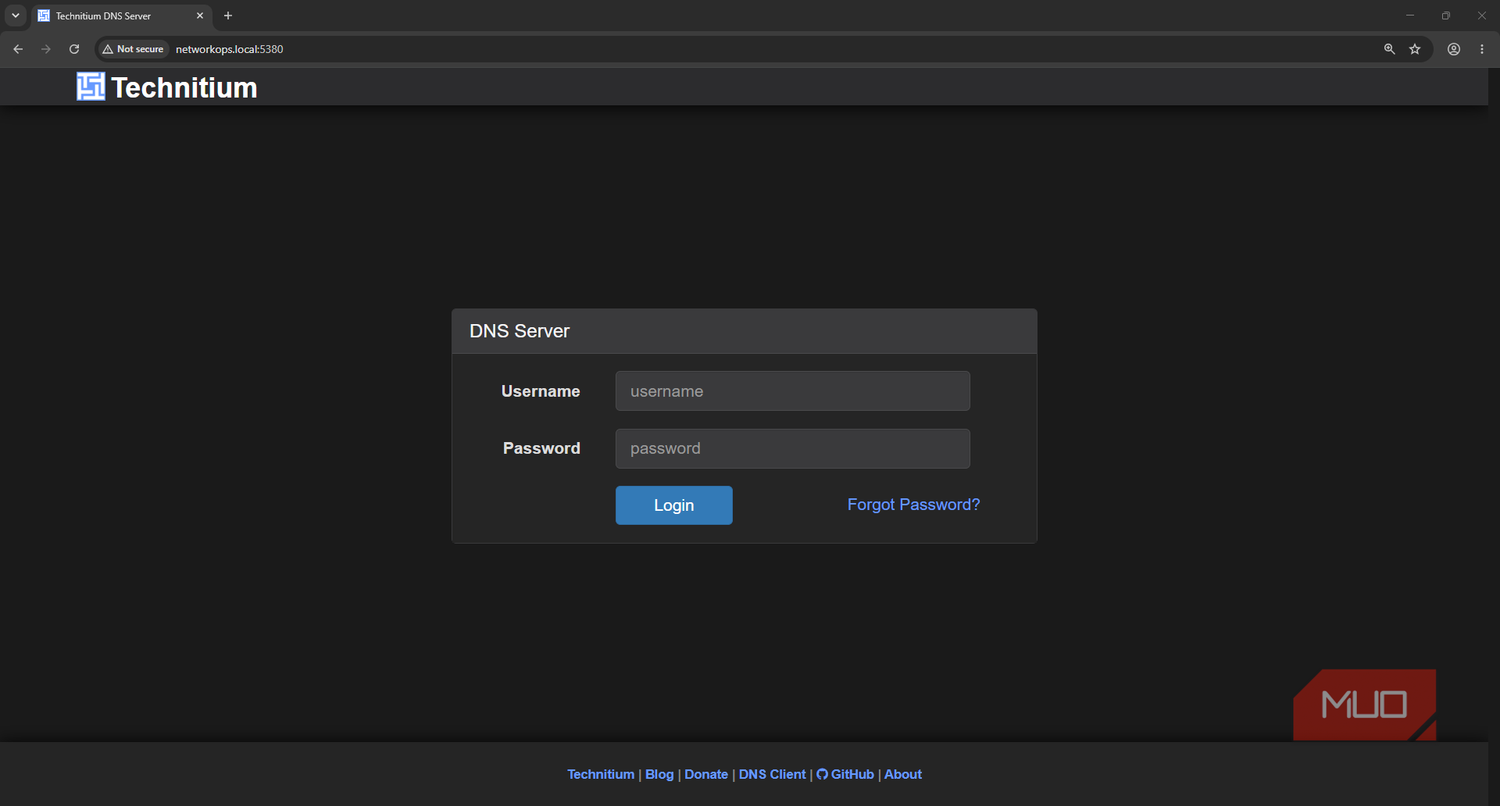The height and width of the screenshot is (806, 1500).
Task: Open a new browser tab
Action: click(x=228, y=16)
